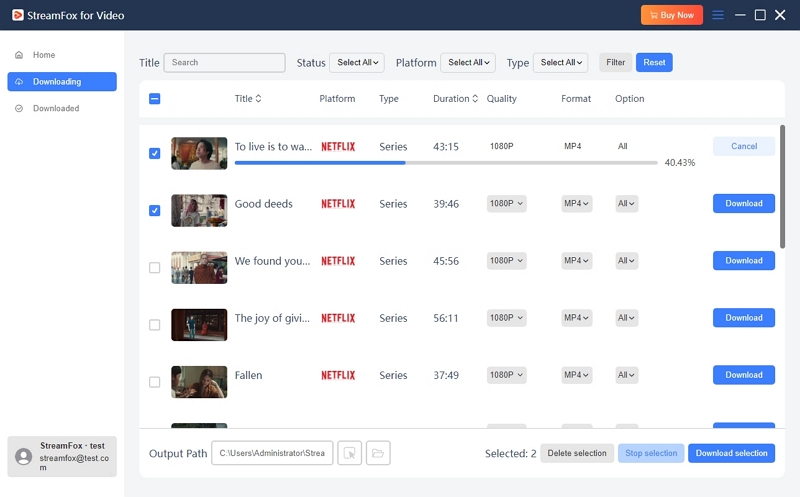Click the 40.43% download progress bar
Viewport: 800px width, 497px height.
[446, 163]
